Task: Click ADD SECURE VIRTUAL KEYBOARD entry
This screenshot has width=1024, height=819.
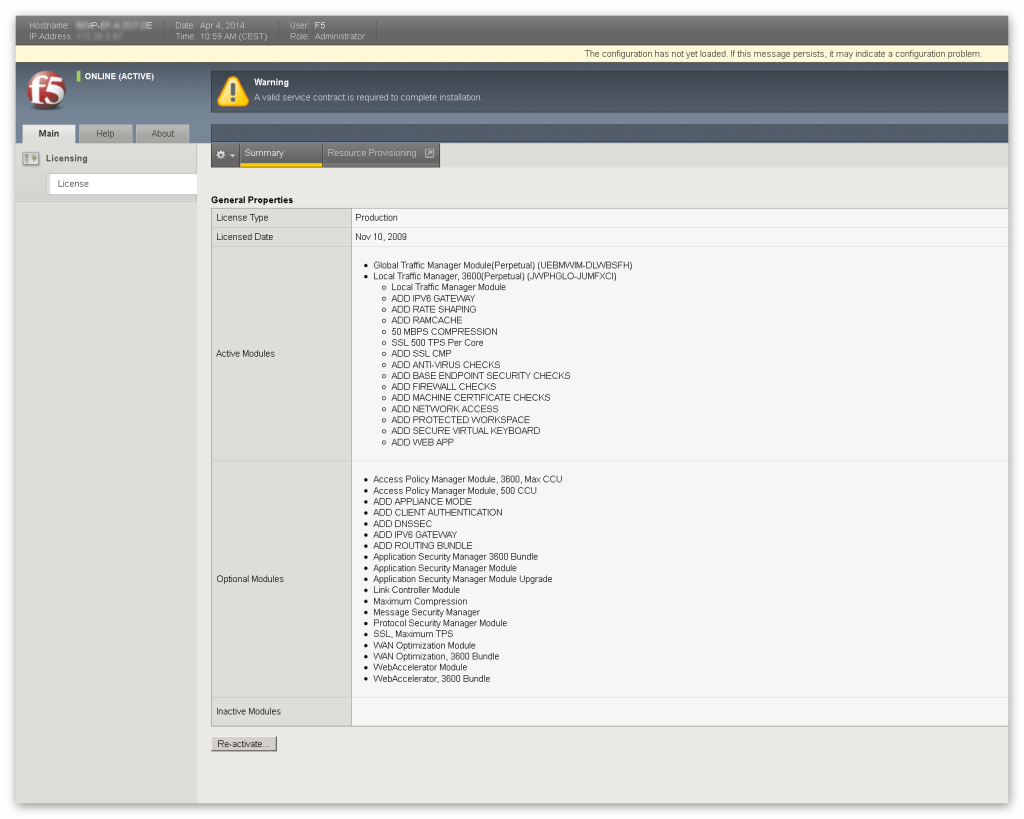Action: point(466,431)
